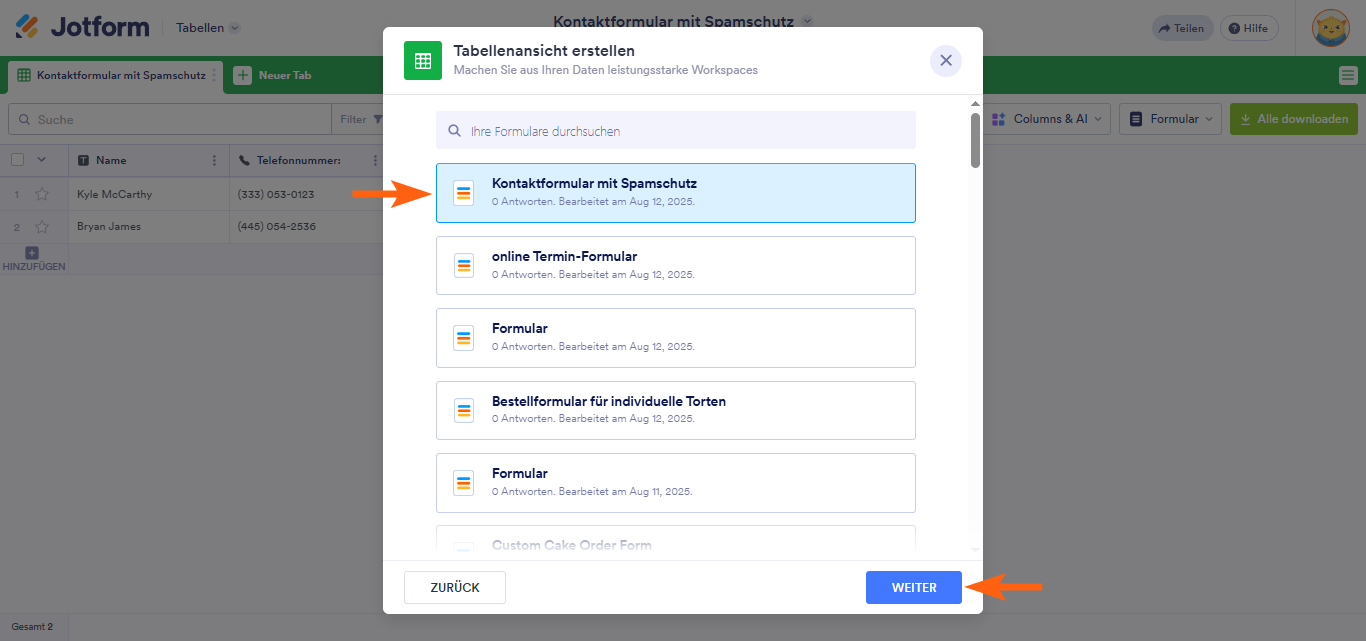Screen dimensions: 1366x641
Task: Click form icon of Bestellformular für individuelle Torten
Action: [463, 410]
